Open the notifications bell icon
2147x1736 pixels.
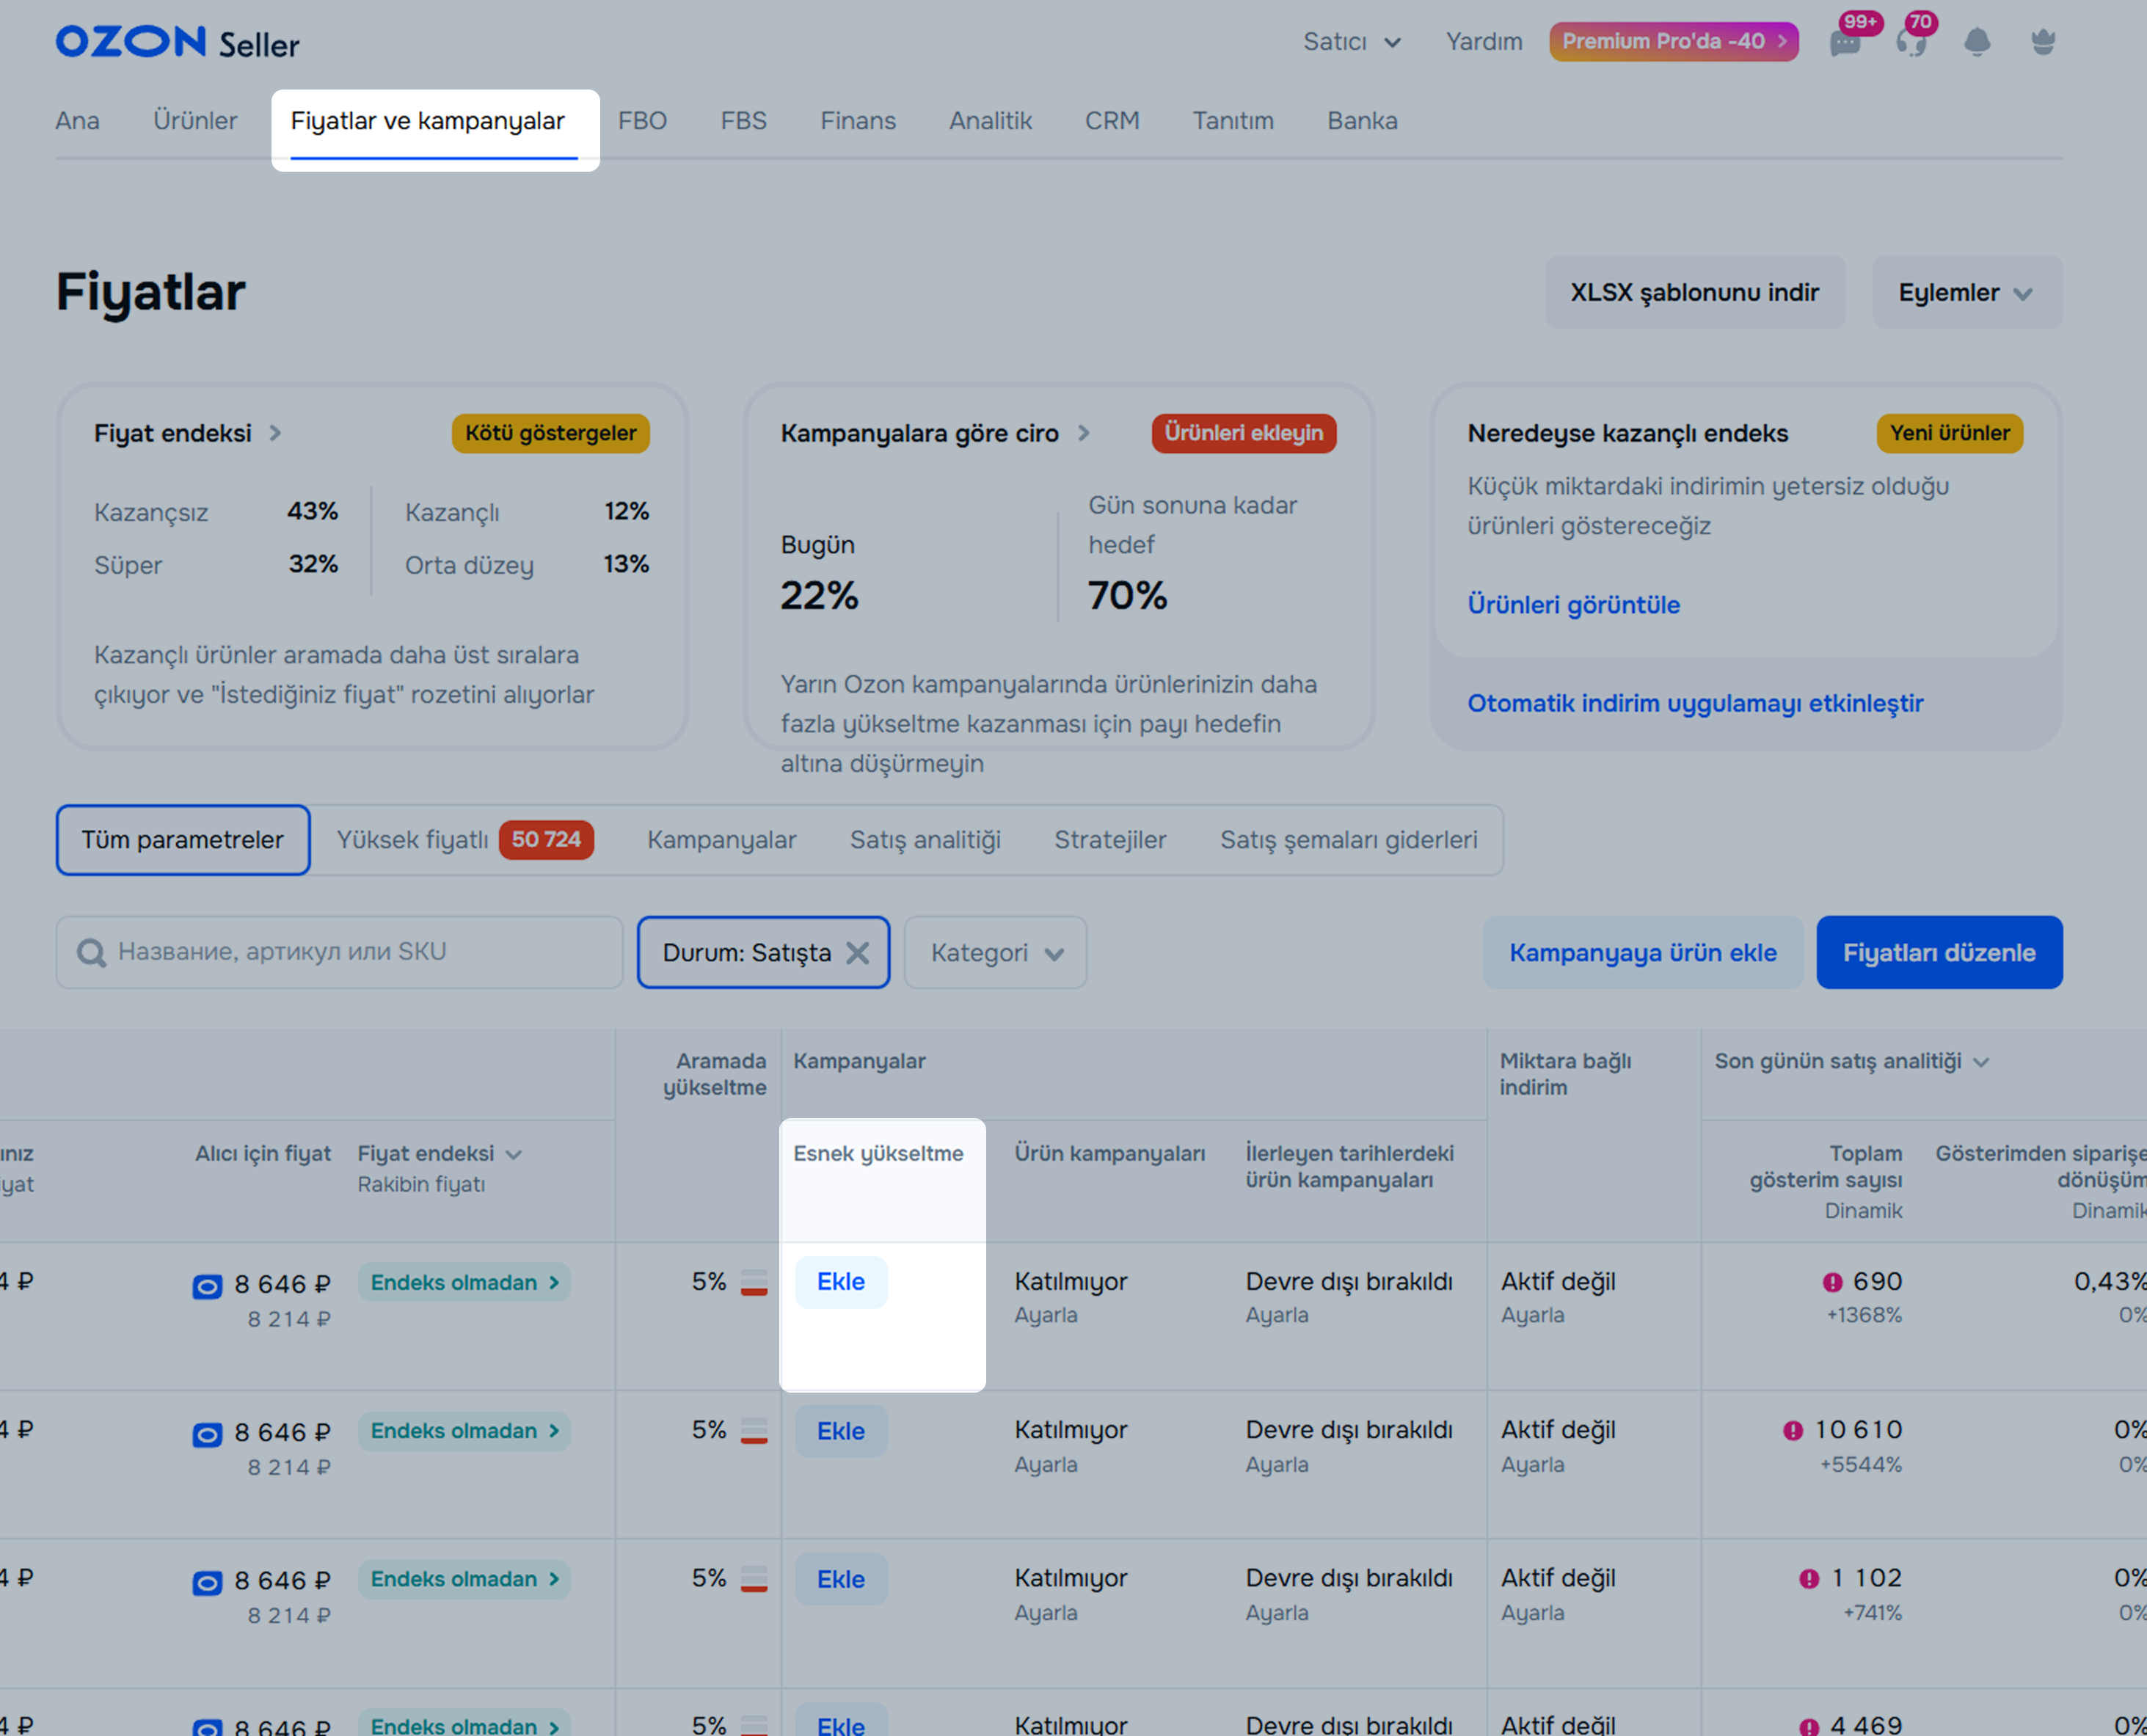[1977, 42]
